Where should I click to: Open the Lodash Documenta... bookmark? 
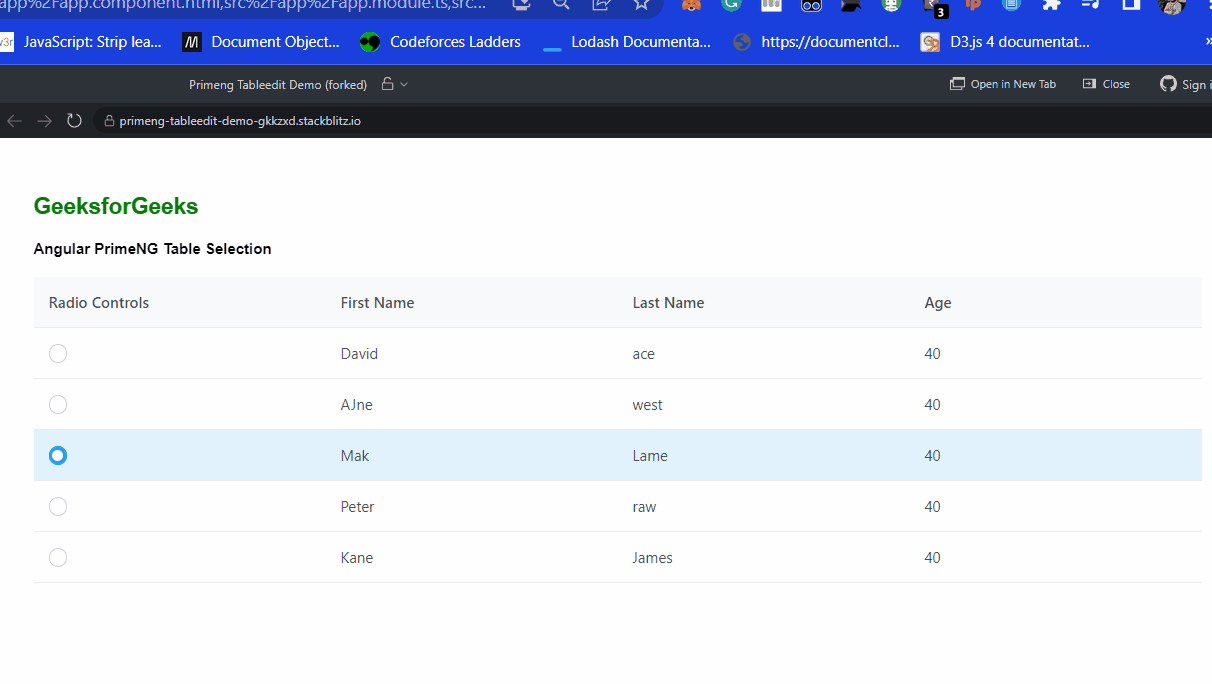(627, 42)
